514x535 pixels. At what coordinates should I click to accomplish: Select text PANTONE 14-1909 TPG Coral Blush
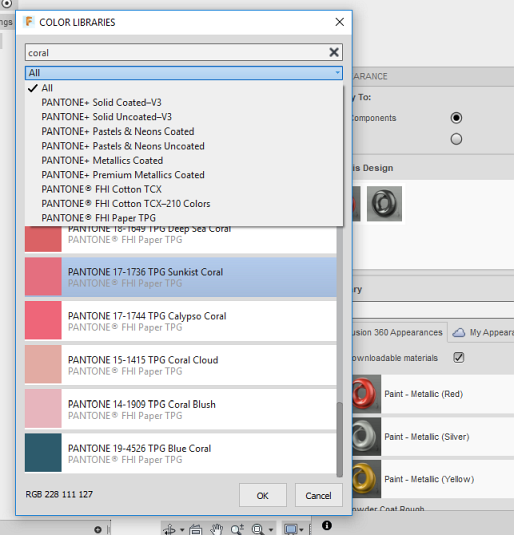(142, 404)
